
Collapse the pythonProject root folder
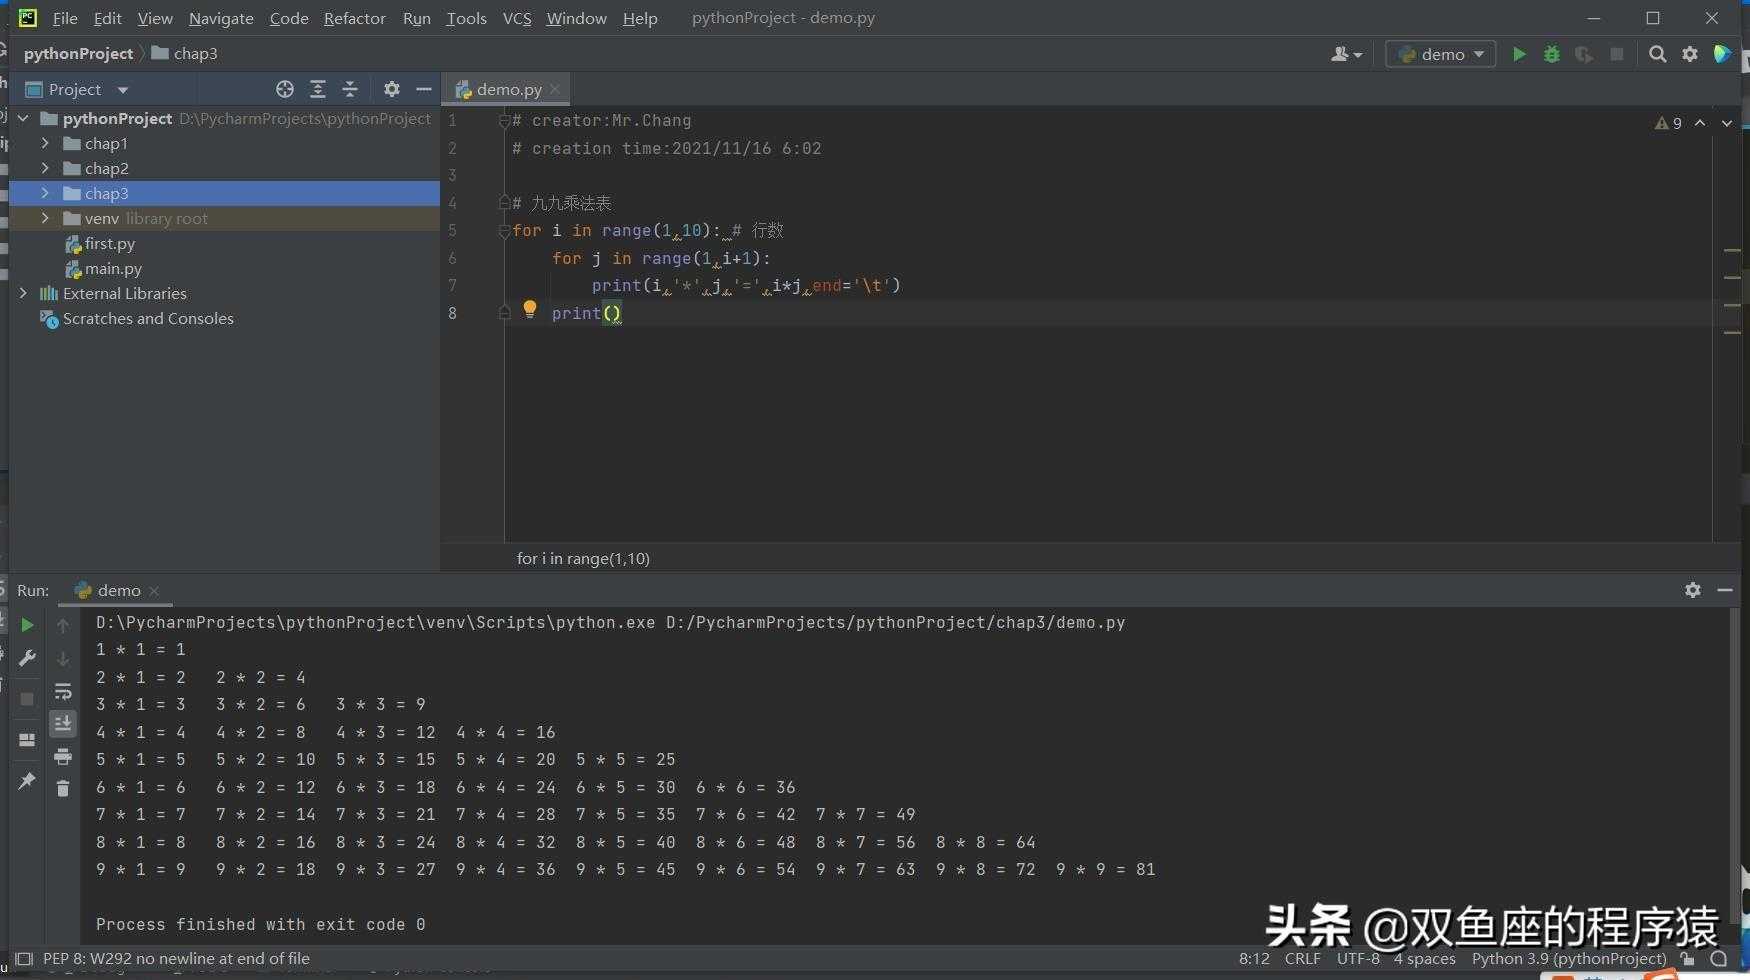point(23,118)
